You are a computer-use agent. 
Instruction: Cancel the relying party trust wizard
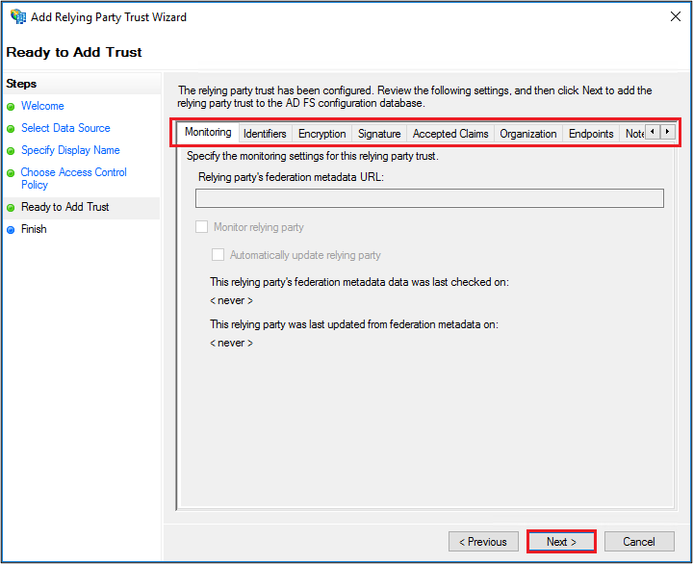[x=639, y=542]
